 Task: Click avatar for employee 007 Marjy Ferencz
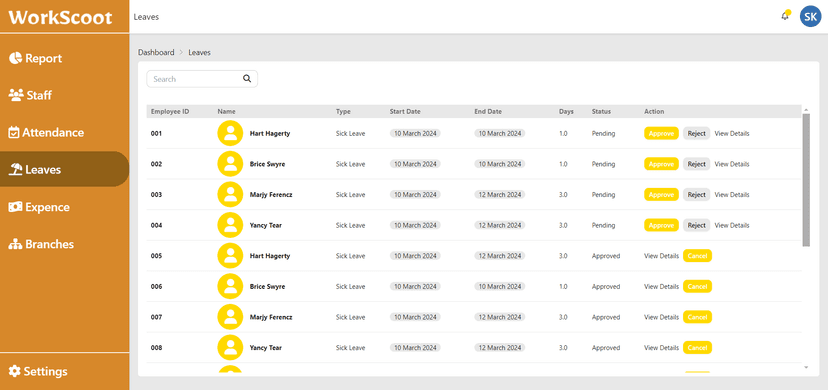pyautogui.click(x=230, y=317)
